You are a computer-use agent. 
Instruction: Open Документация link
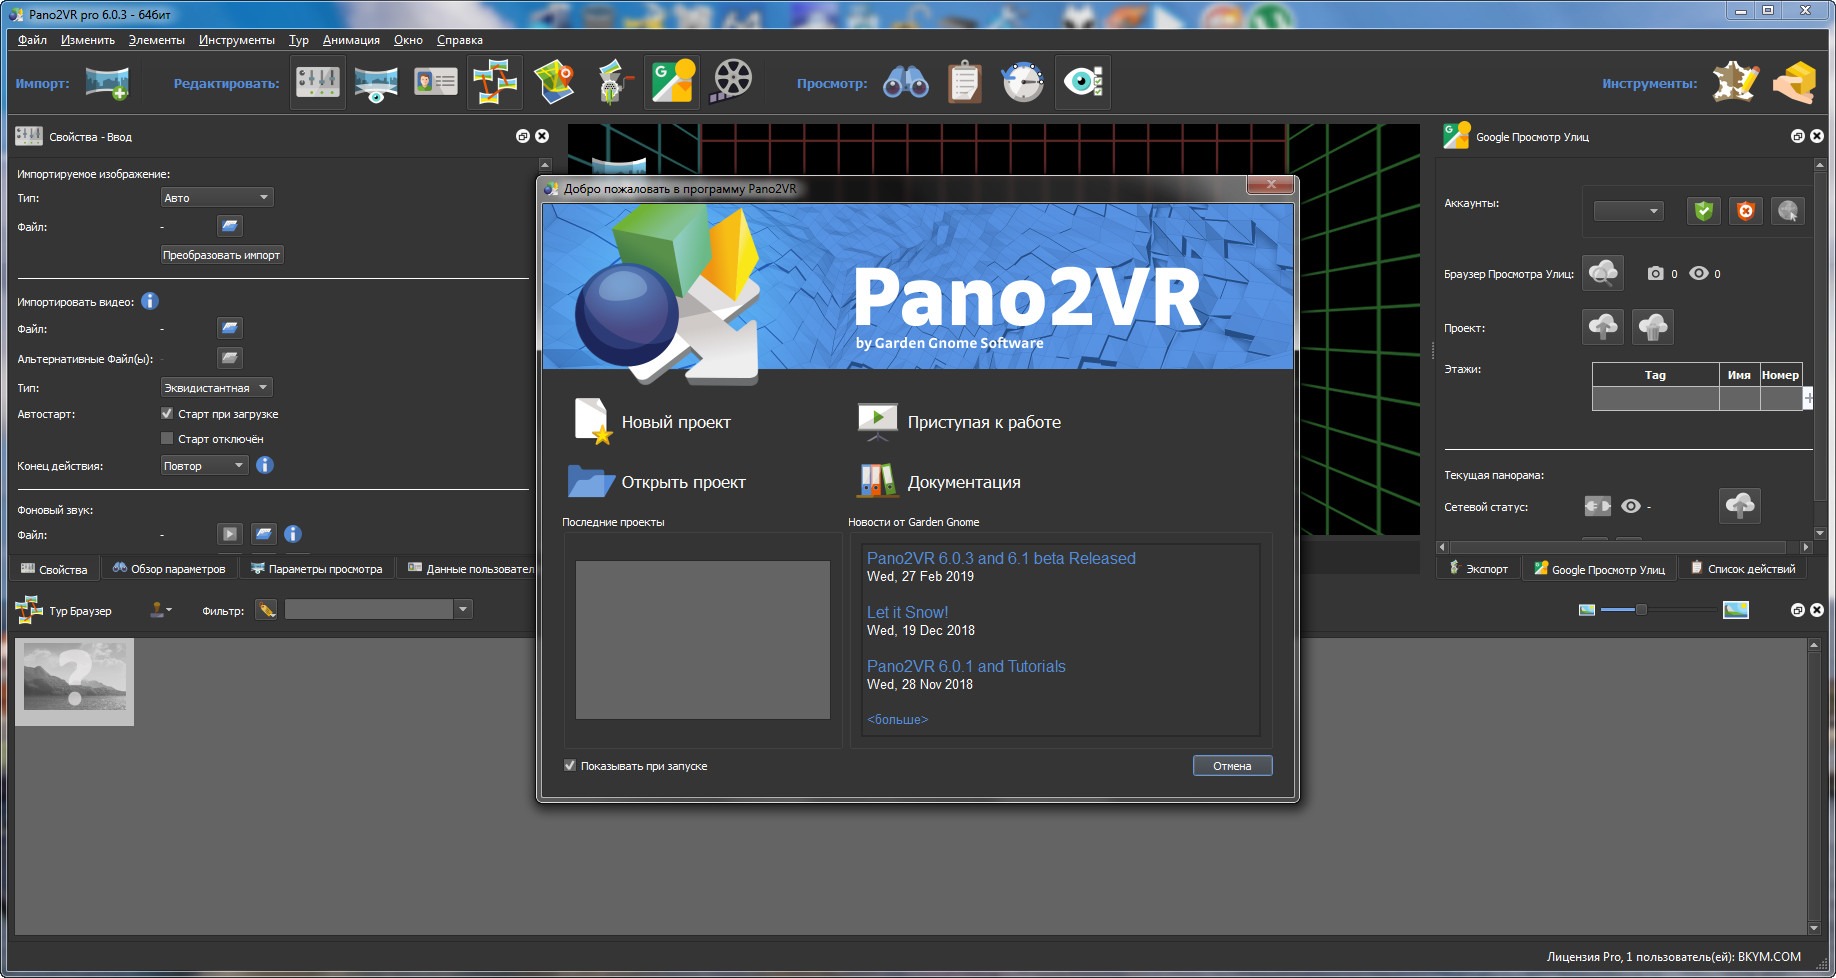(940, 482)
